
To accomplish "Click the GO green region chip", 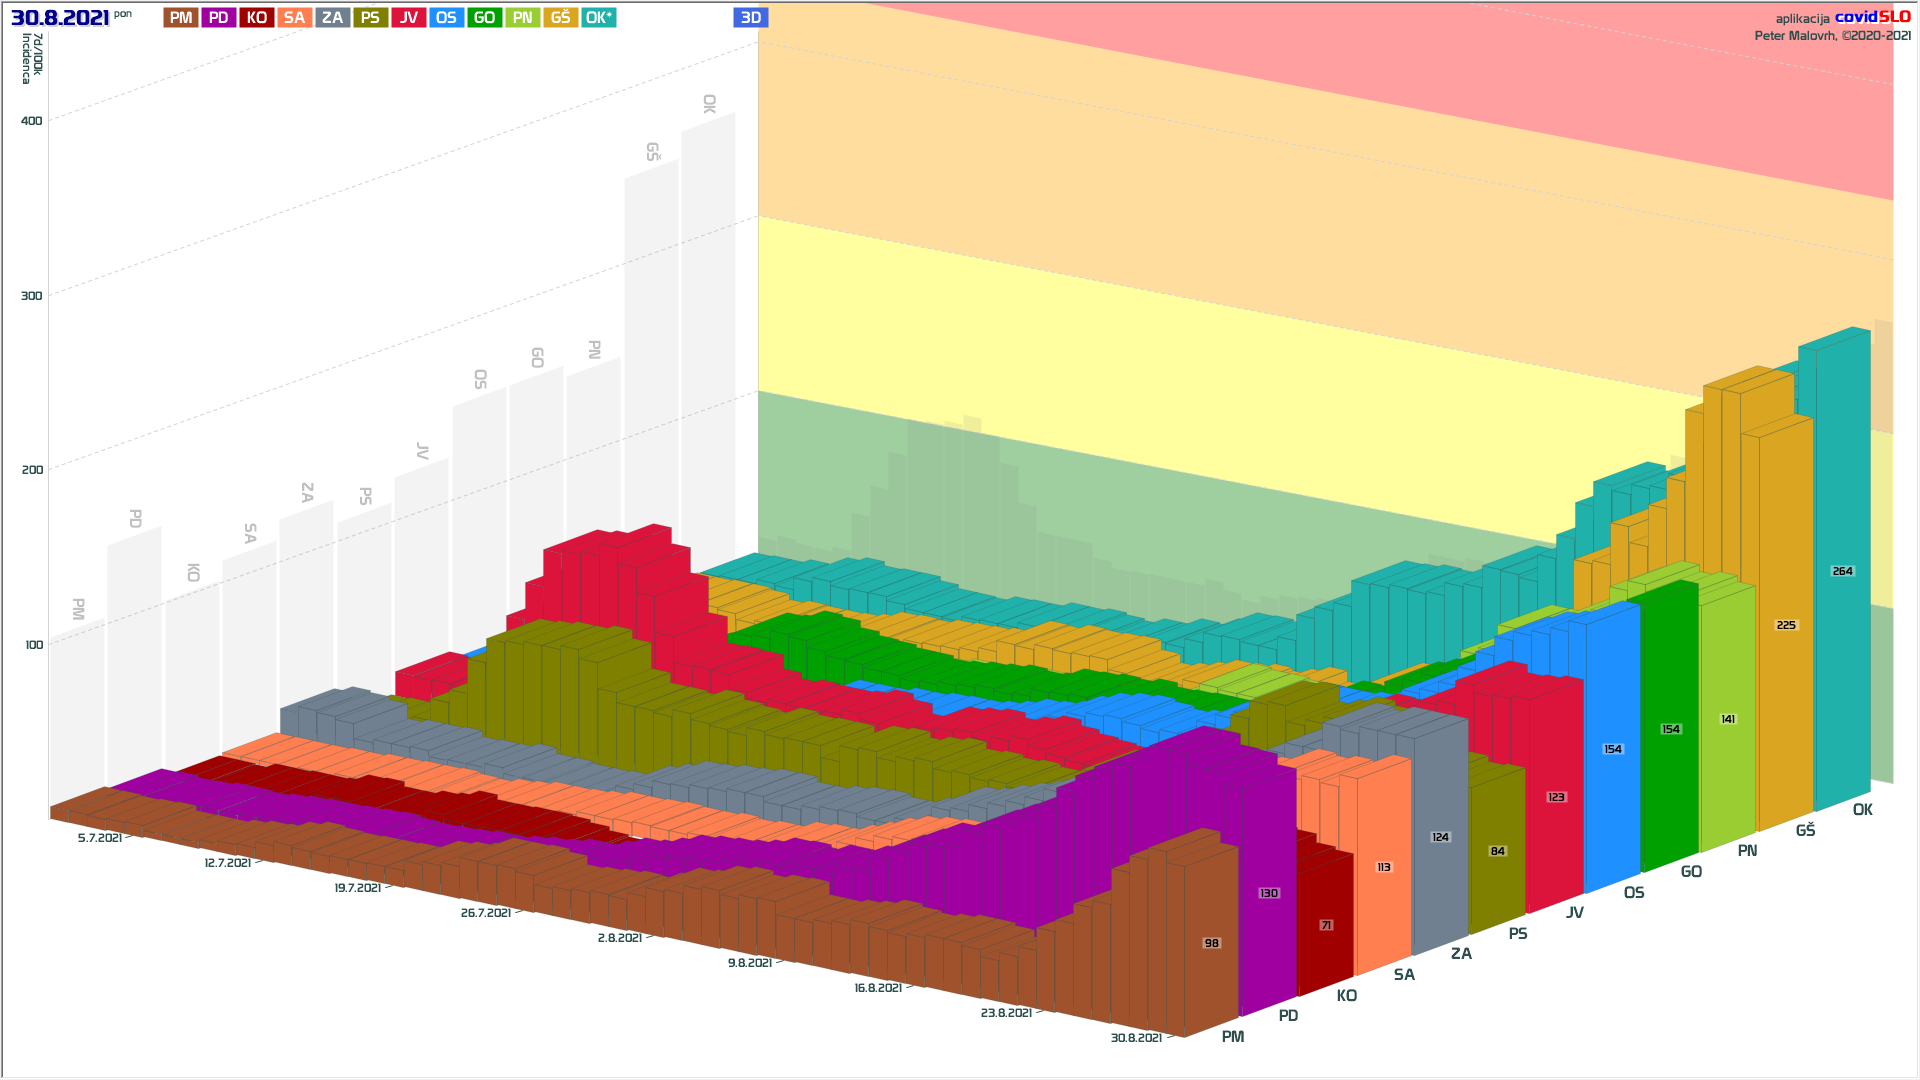I will pos(485,18).
